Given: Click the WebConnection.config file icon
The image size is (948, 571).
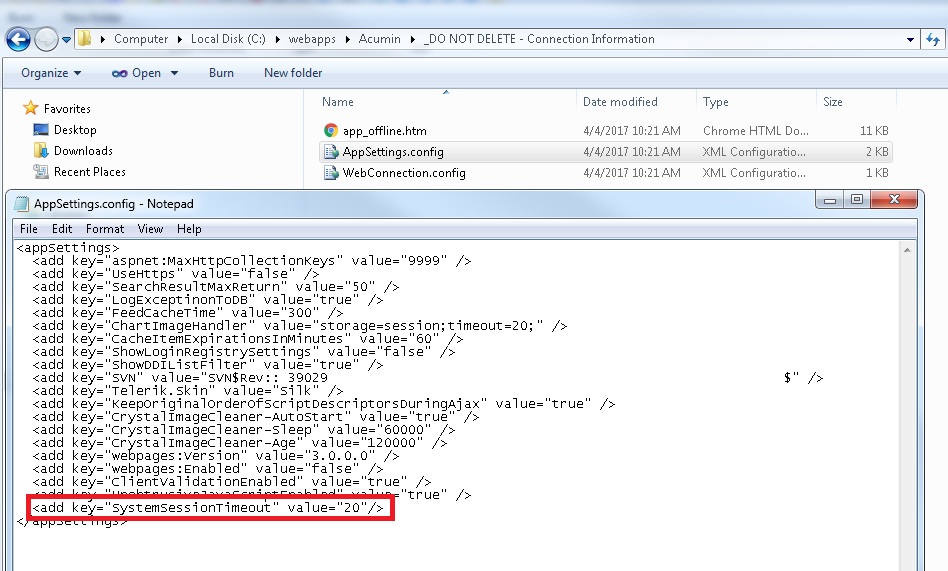Looking at the screenshot, I should click(331, 172).
